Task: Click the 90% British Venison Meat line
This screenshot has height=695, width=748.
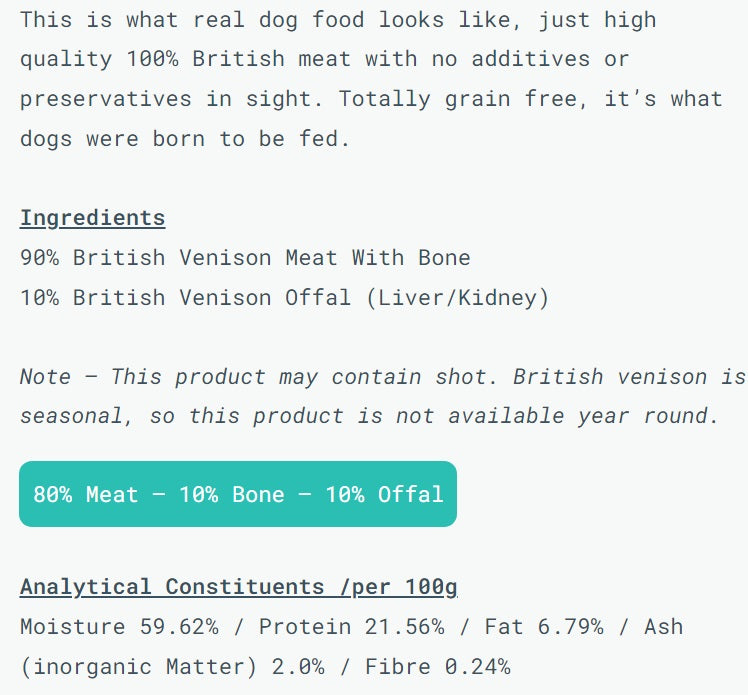Action: click(x=245, y=258)
